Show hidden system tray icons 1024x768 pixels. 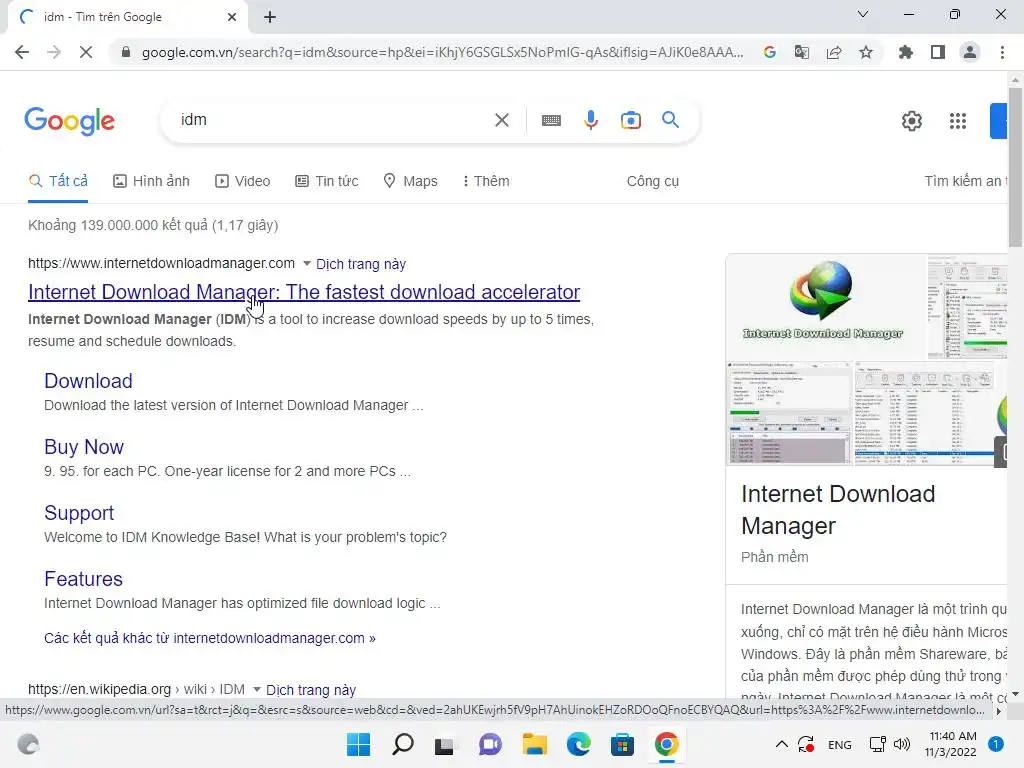click(782, 744)
